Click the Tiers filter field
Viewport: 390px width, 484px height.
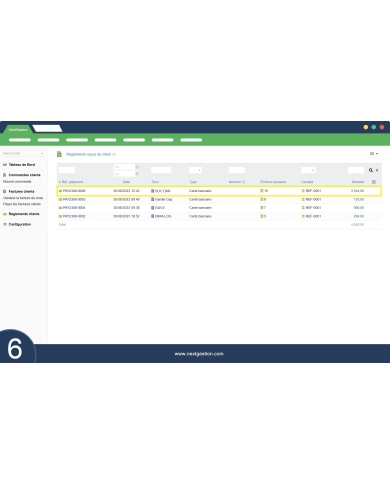(161, 170)
